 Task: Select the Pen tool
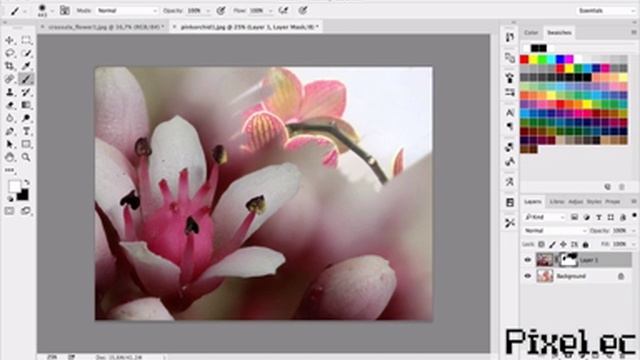(10, 131)
